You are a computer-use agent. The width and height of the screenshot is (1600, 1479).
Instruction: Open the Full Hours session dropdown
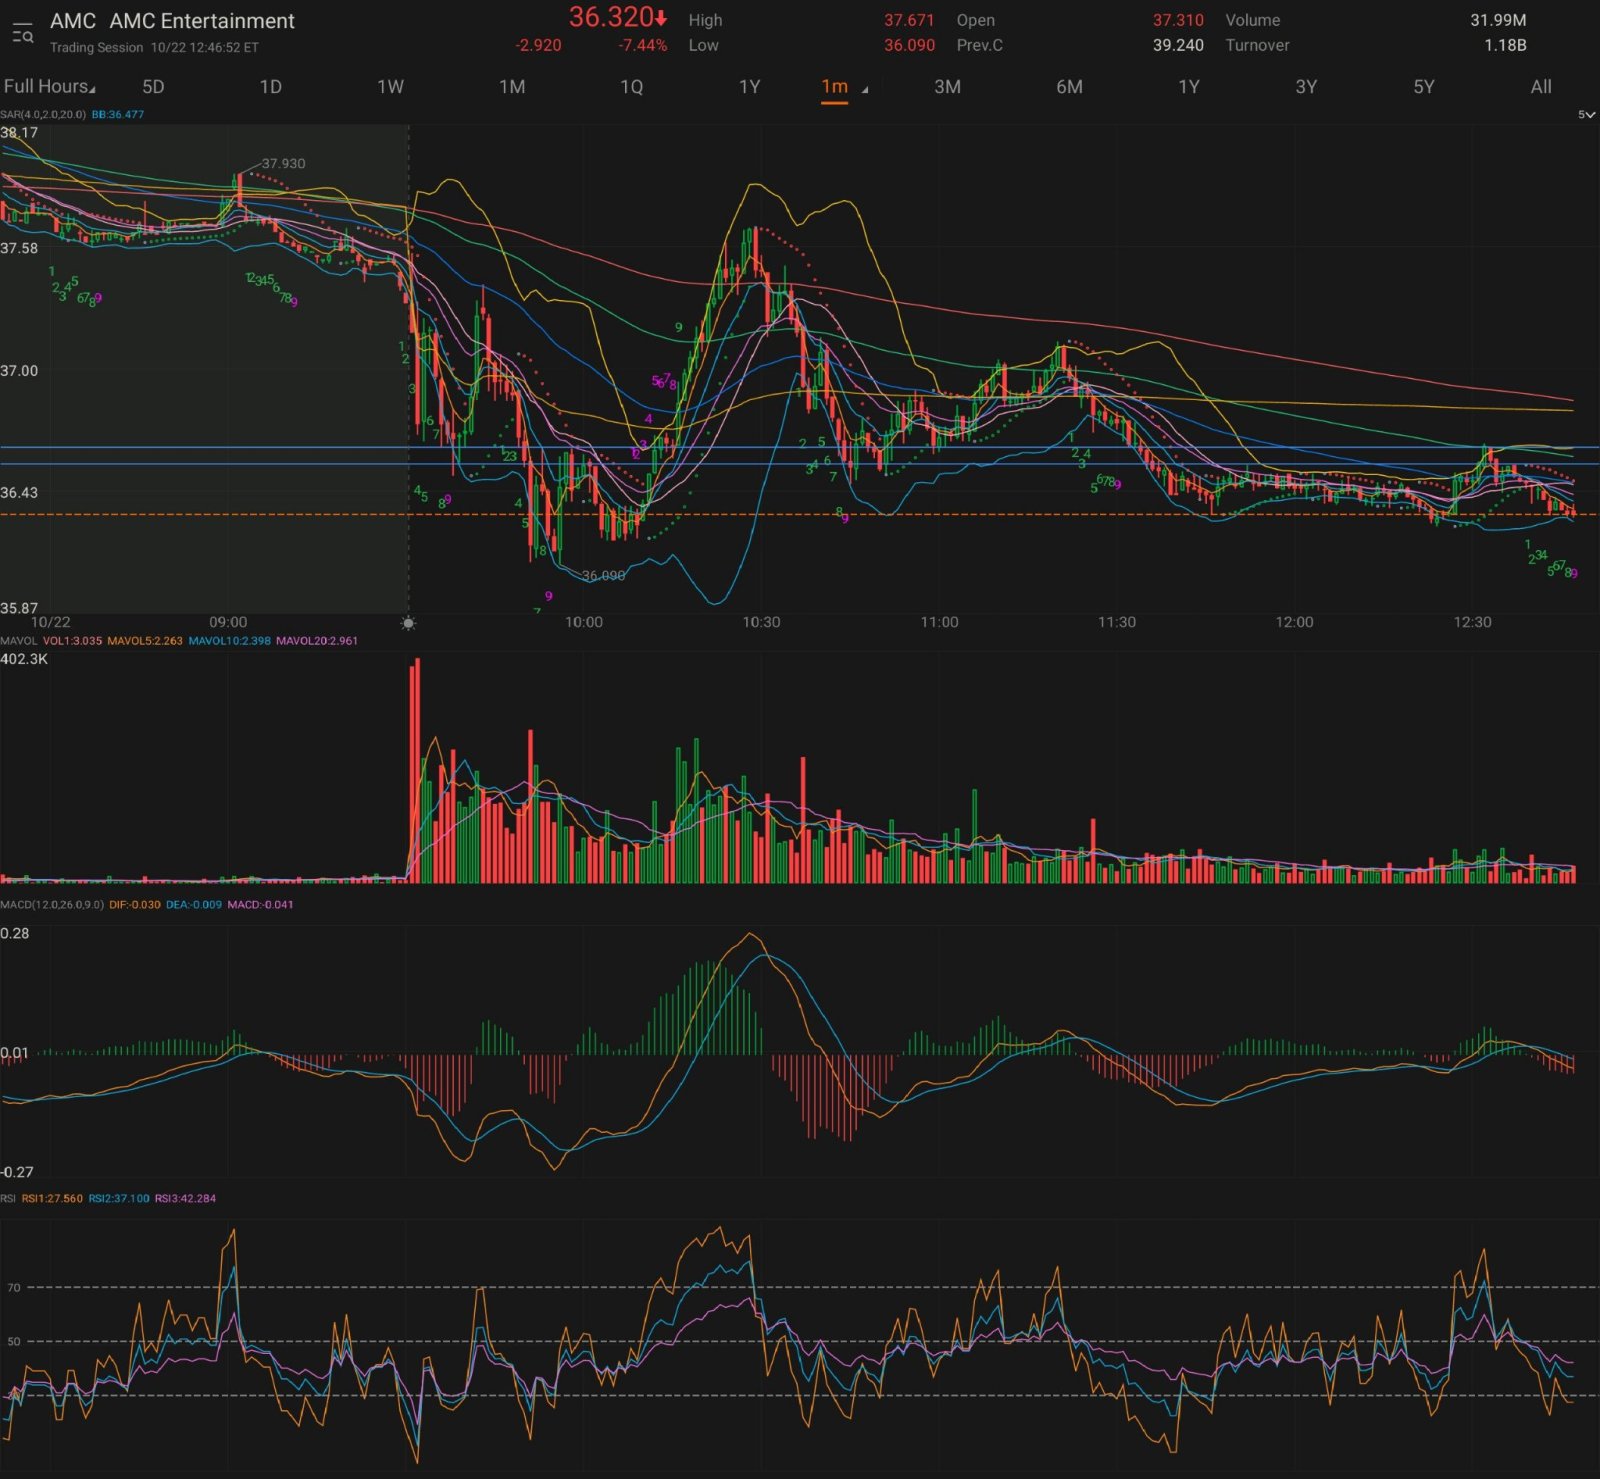tap(50, 87)
